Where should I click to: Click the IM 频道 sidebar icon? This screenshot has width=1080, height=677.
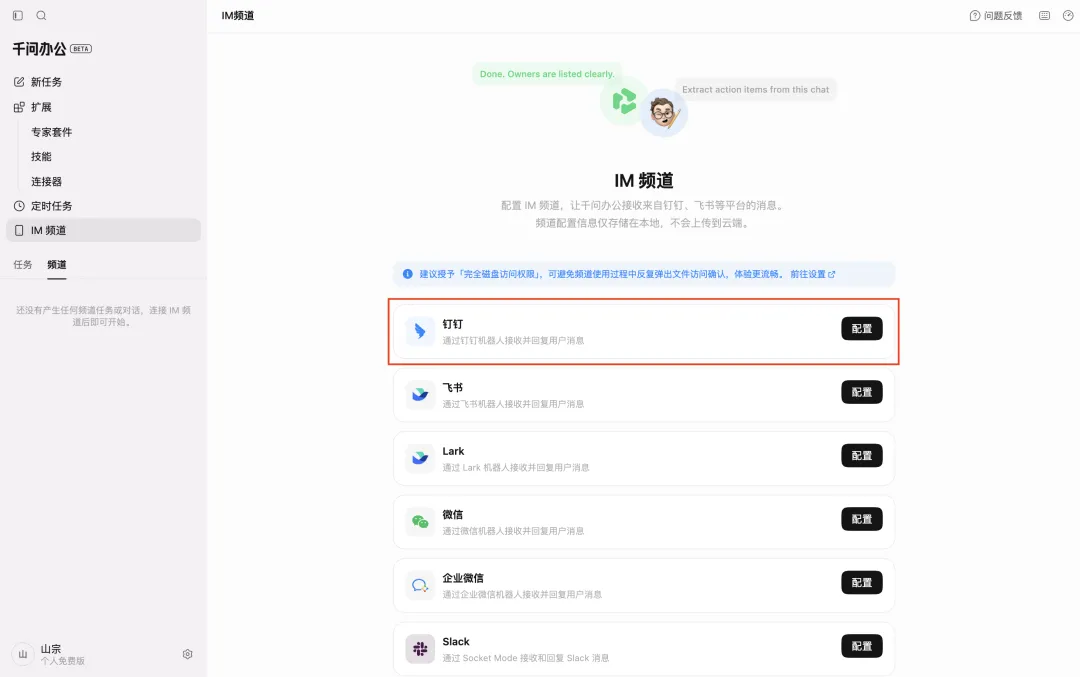(19, 231)
